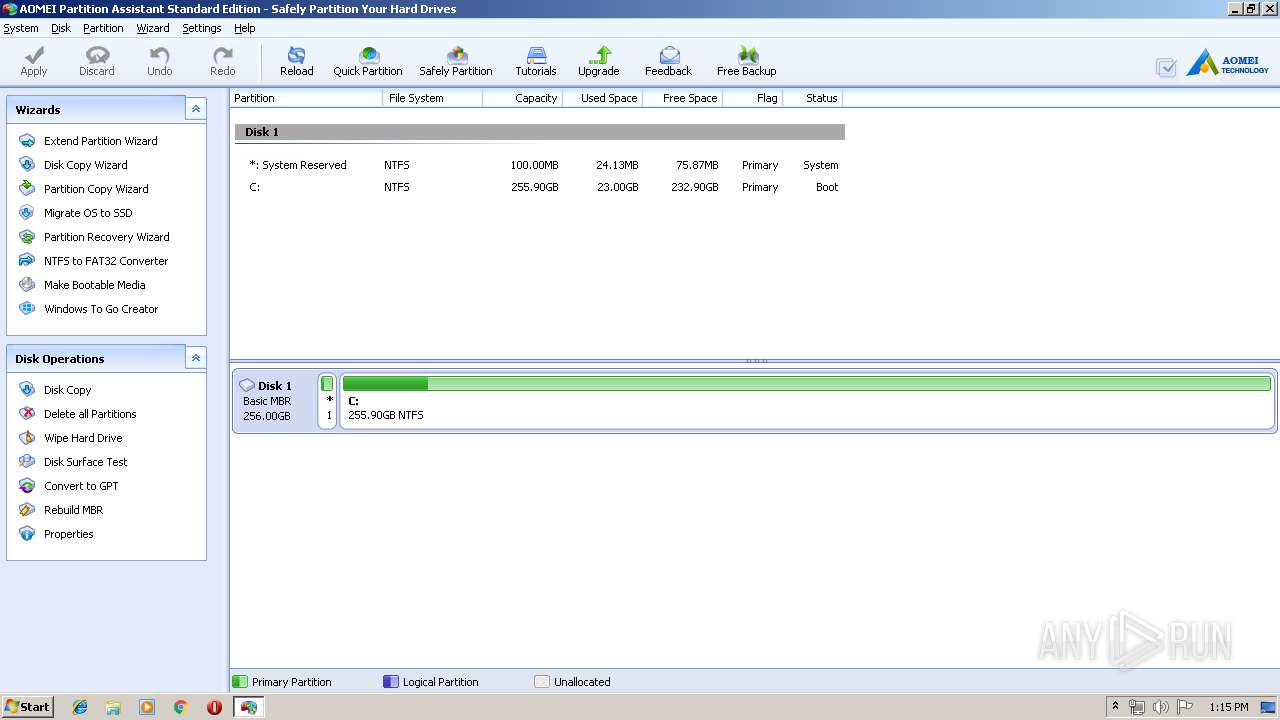Open Make Bootable Media wizard
The image size is (1280, 720).
pyautogui.click(x=94, y=285)
